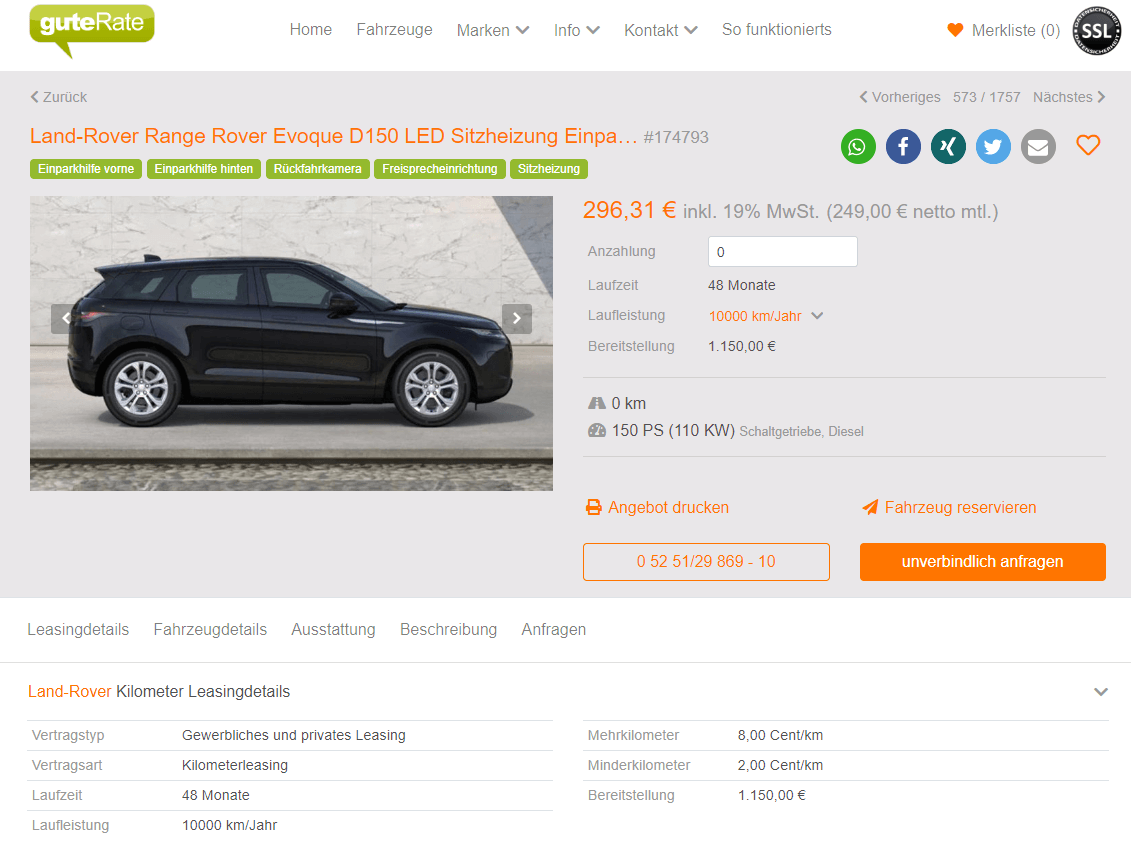Click the 2,00 Cent/km Minderkilometer value
Viewport: 1131px width, 842px height.
coord(780,765)
